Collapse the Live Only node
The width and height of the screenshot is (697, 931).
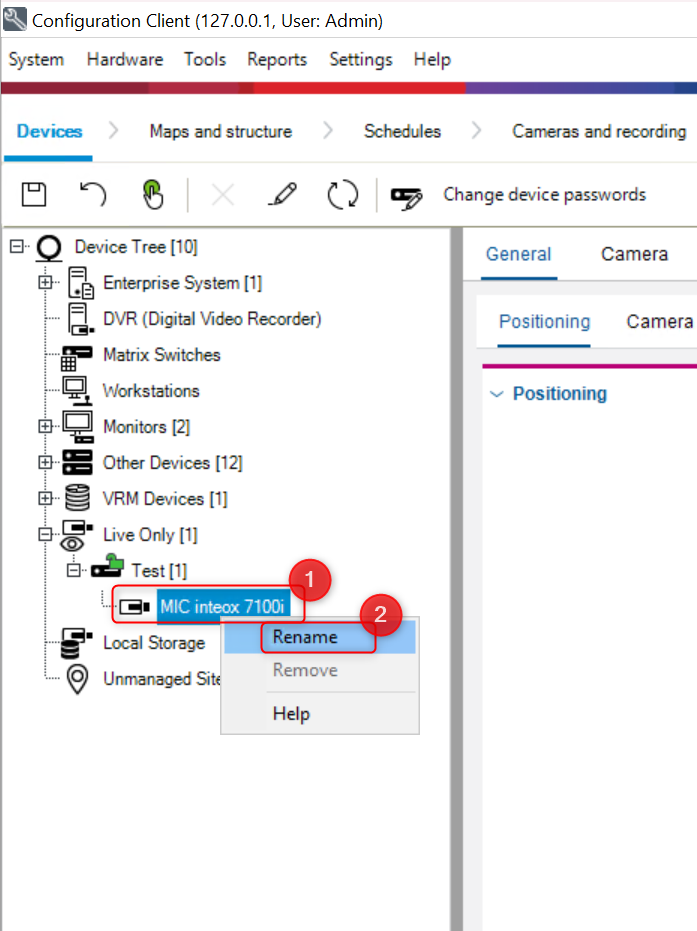pyautogui.click(x=45, y=535)
